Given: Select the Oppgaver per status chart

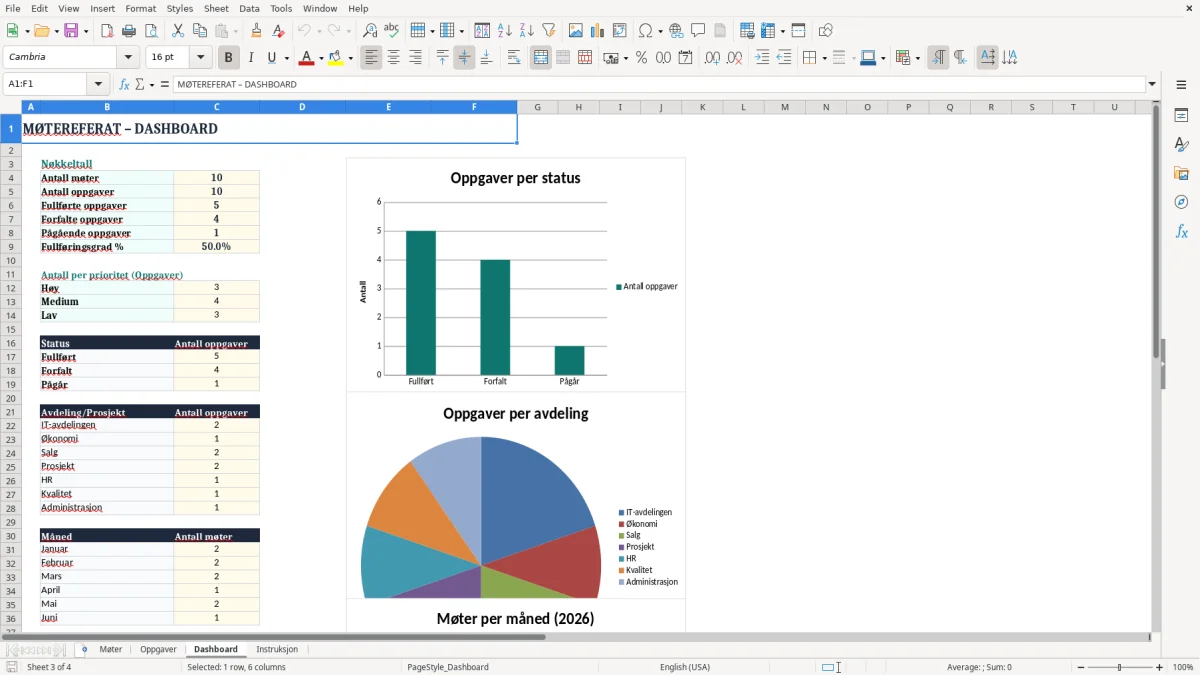Looking at the screenshot, I should point(516,274).
